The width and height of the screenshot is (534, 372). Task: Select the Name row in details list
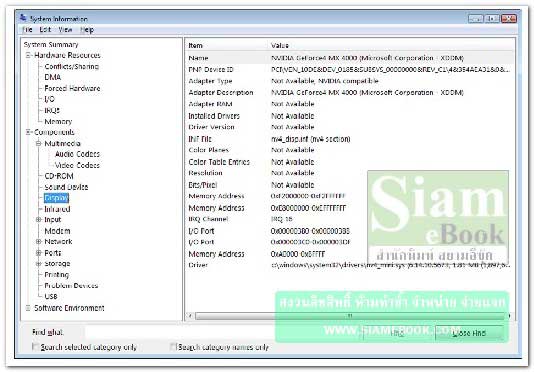350,58
